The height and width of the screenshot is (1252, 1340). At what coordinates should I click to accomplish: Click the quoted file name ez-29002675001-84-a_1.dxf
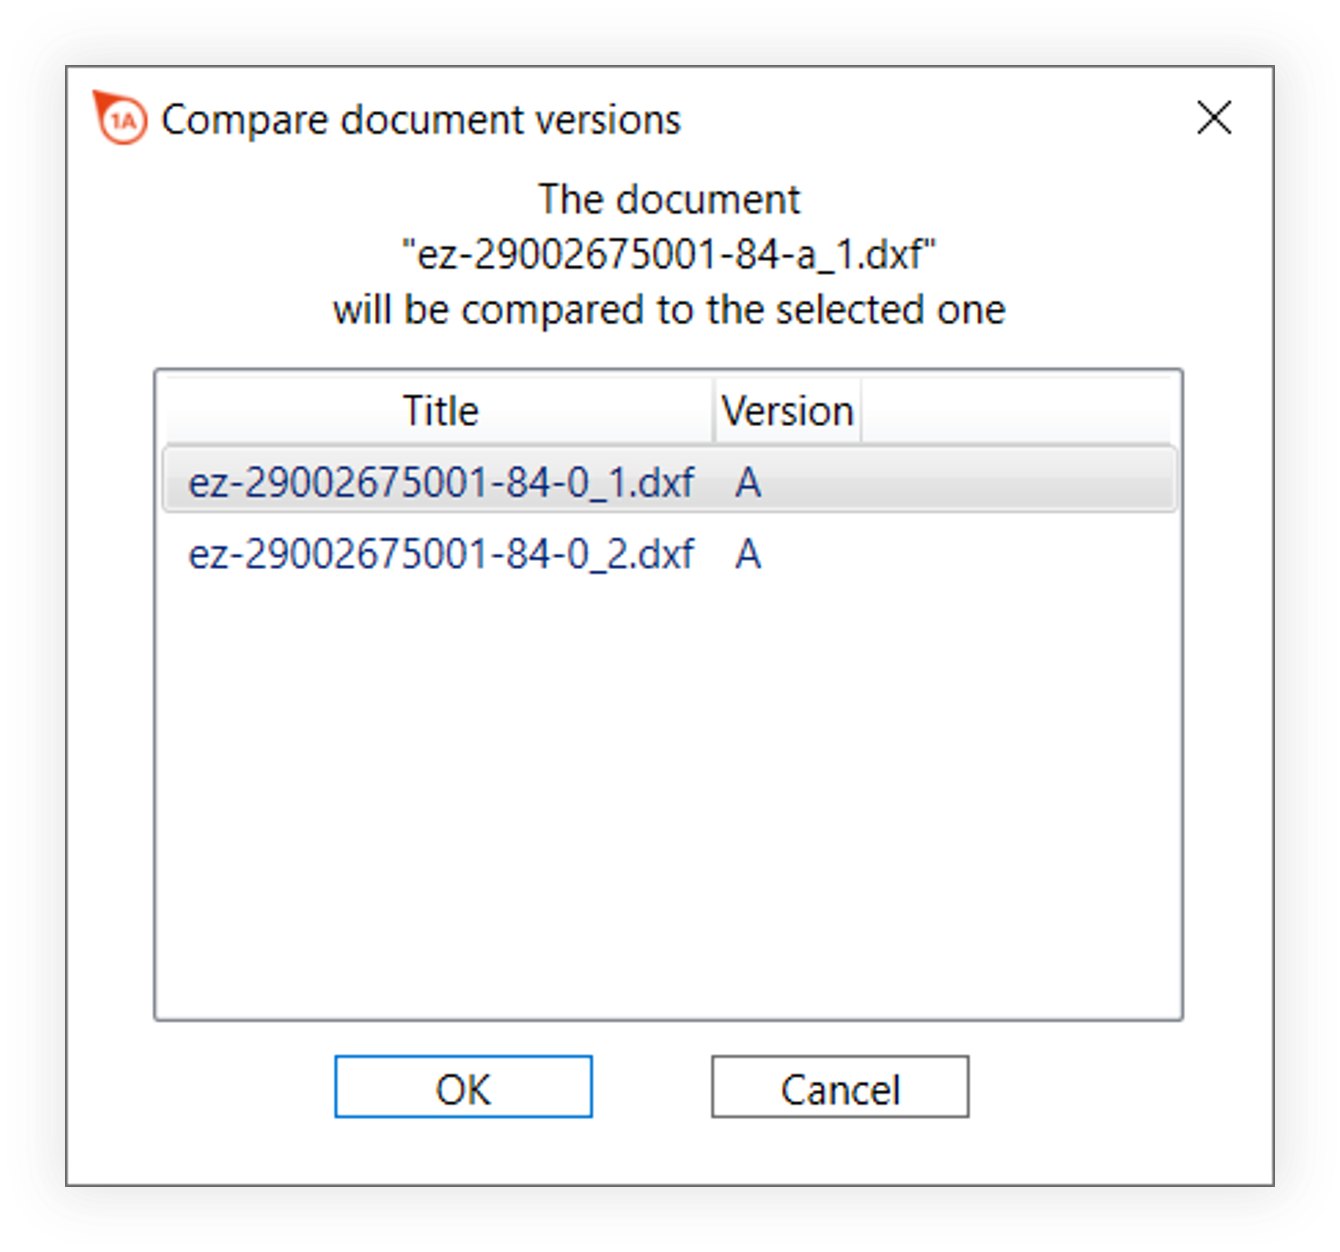pos(668,255)
